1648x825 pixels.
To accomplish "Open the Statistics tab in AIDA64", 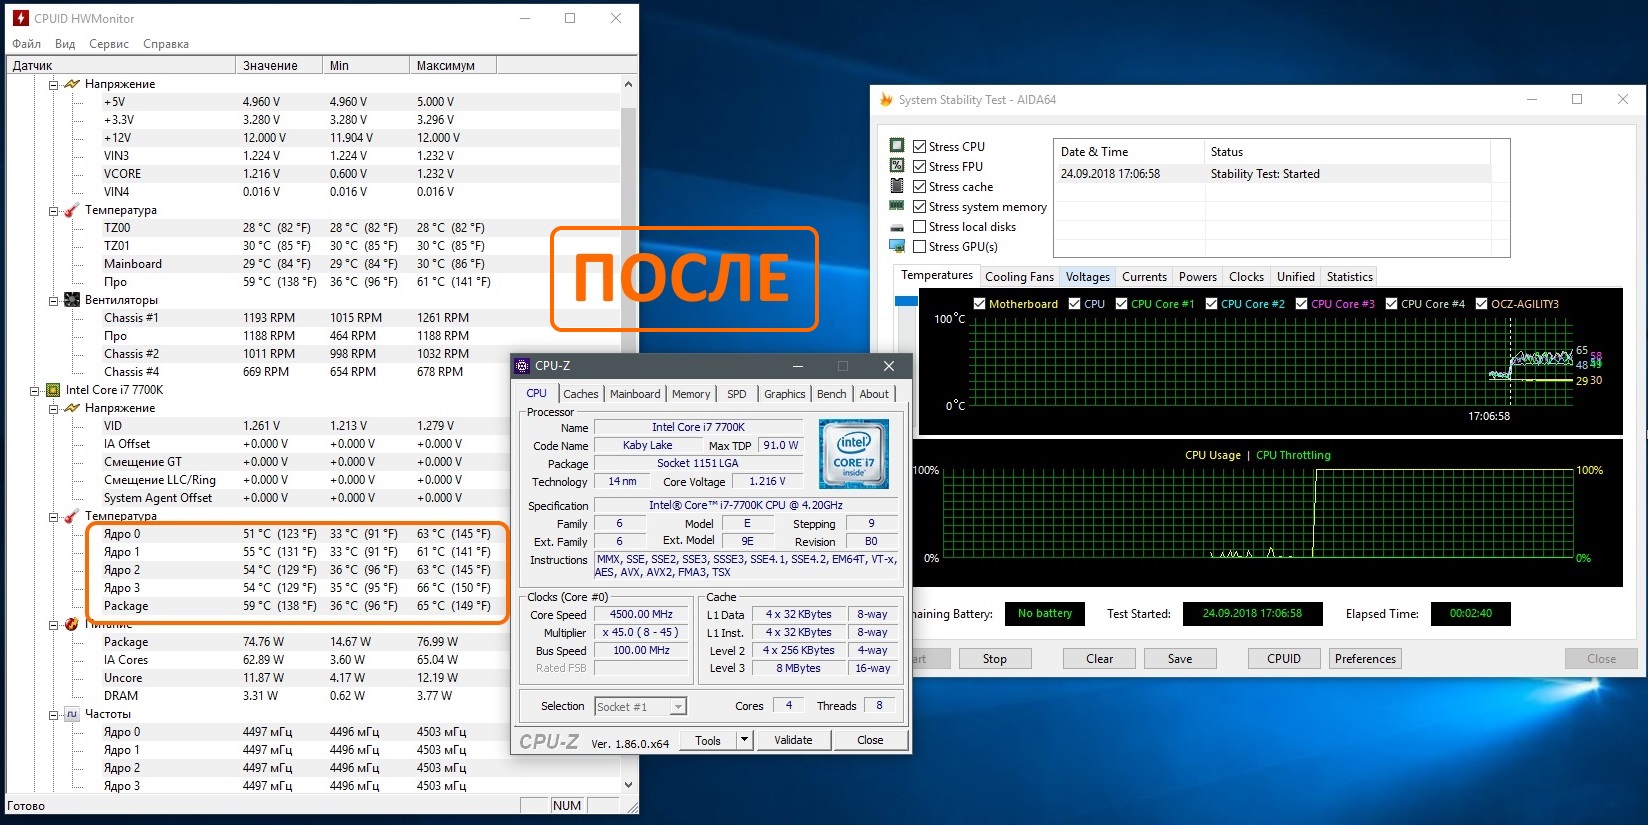I will 1350,277.
